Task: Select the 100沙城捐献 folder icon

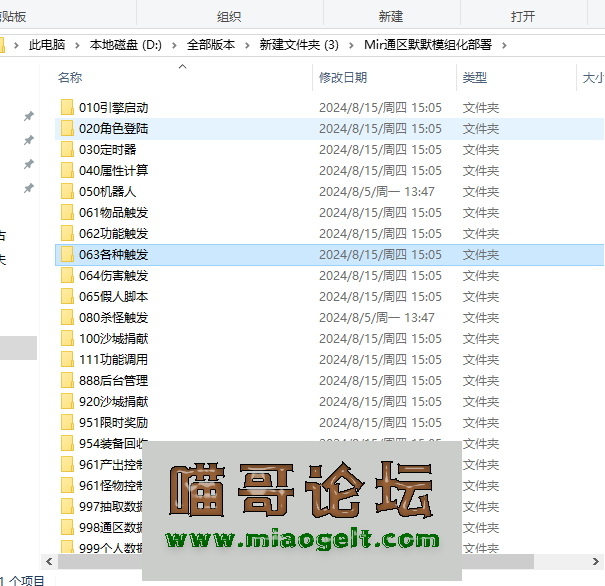Action: [x=67, y=338]
